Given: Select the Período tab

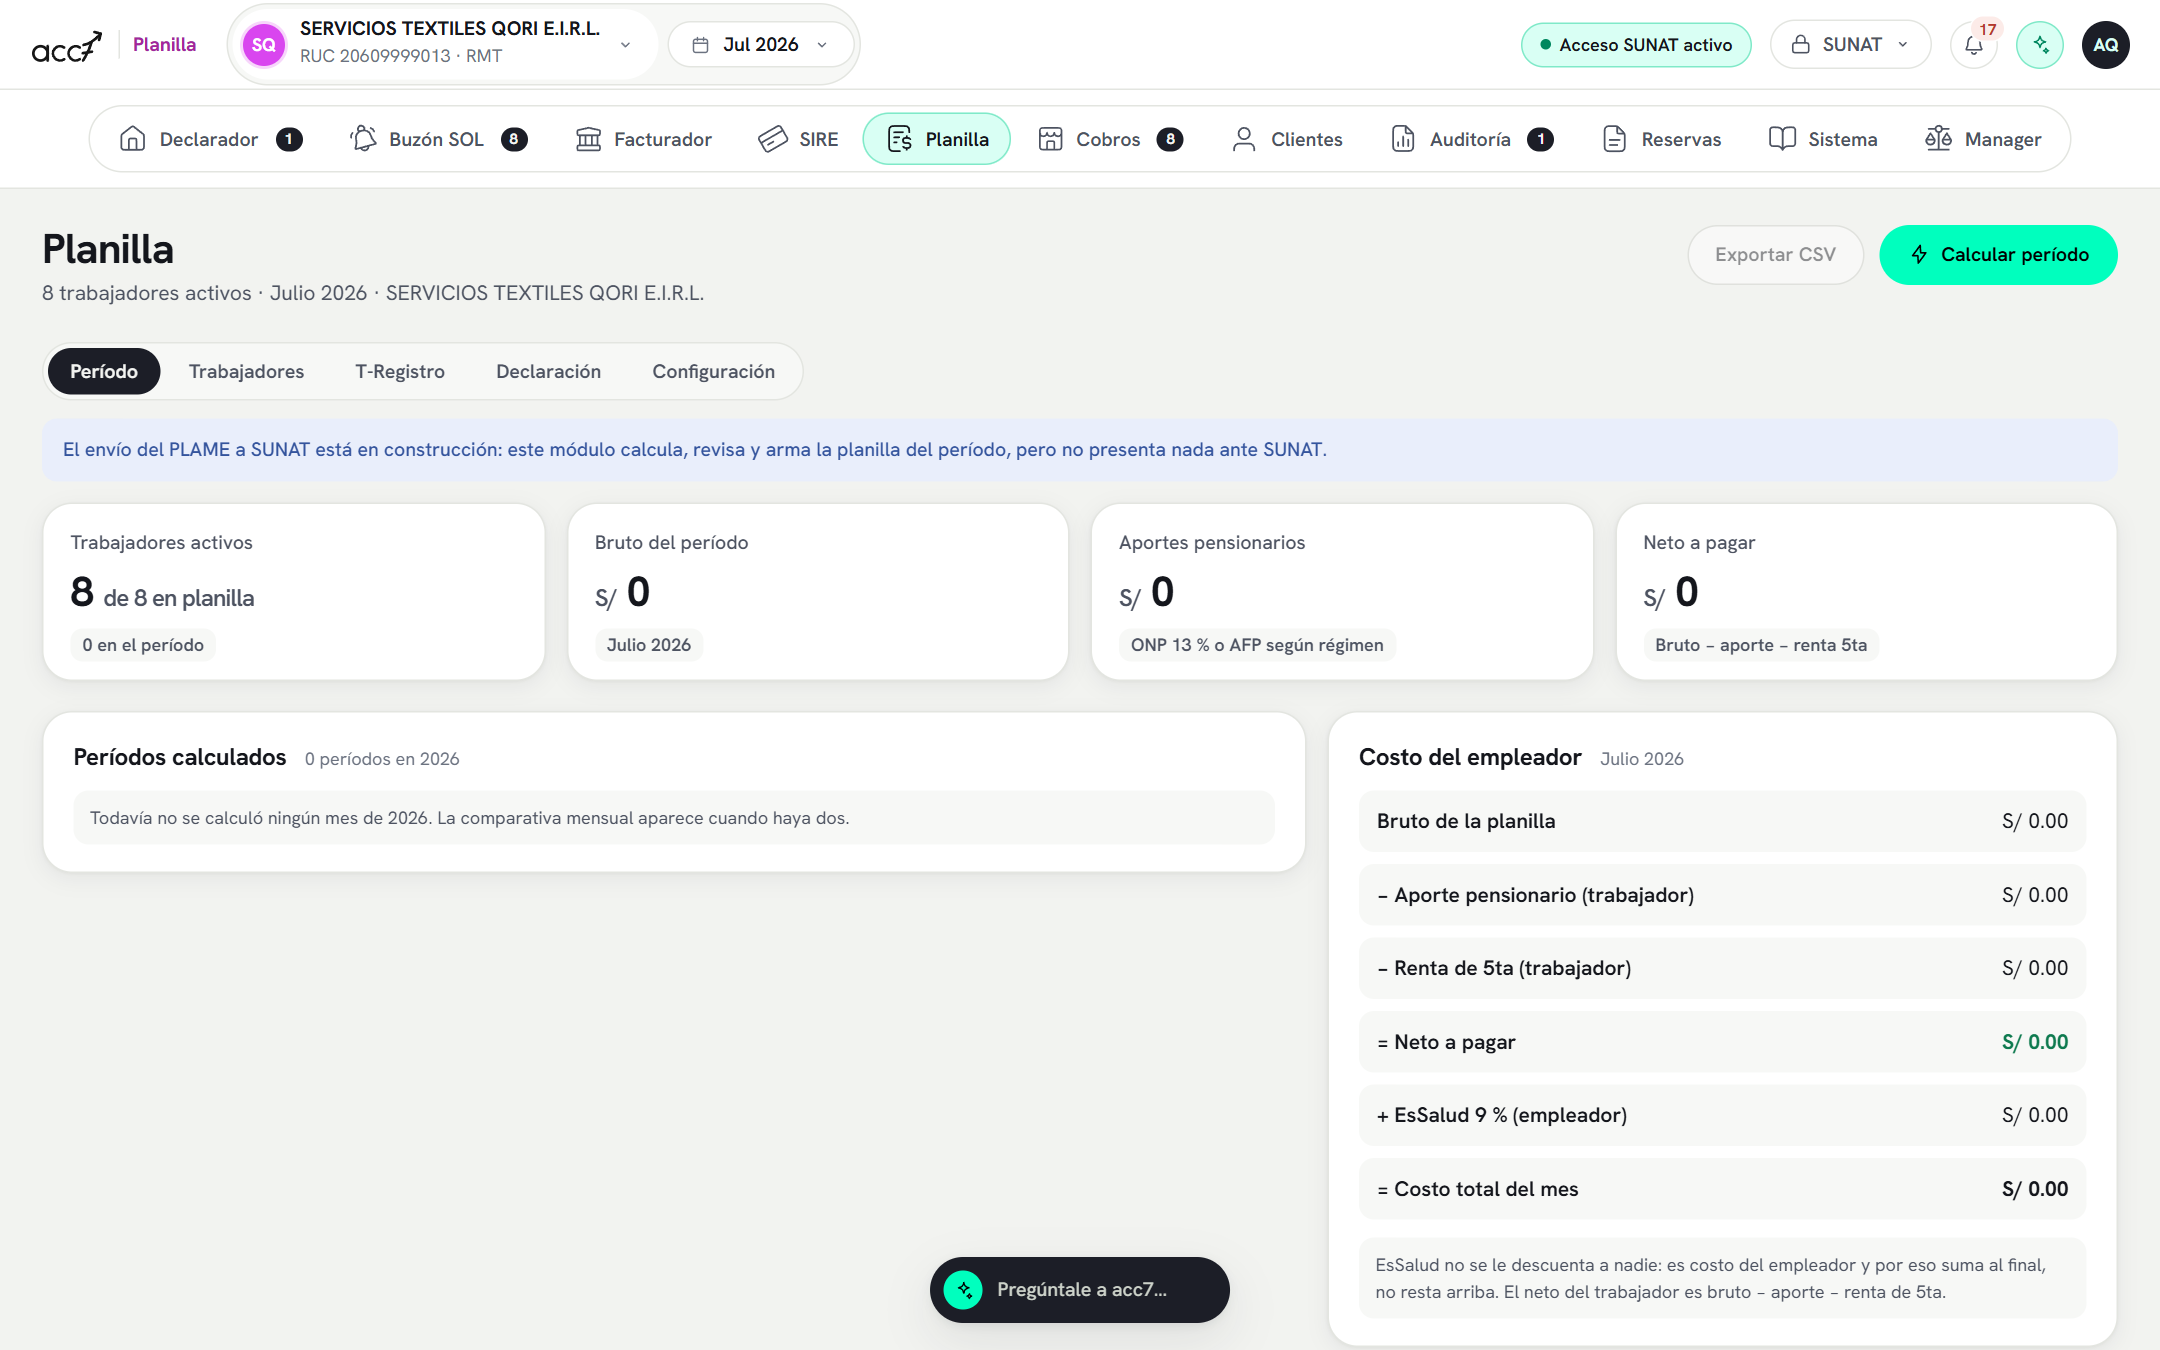Looking at the screenshot, I should pos(104,372).
